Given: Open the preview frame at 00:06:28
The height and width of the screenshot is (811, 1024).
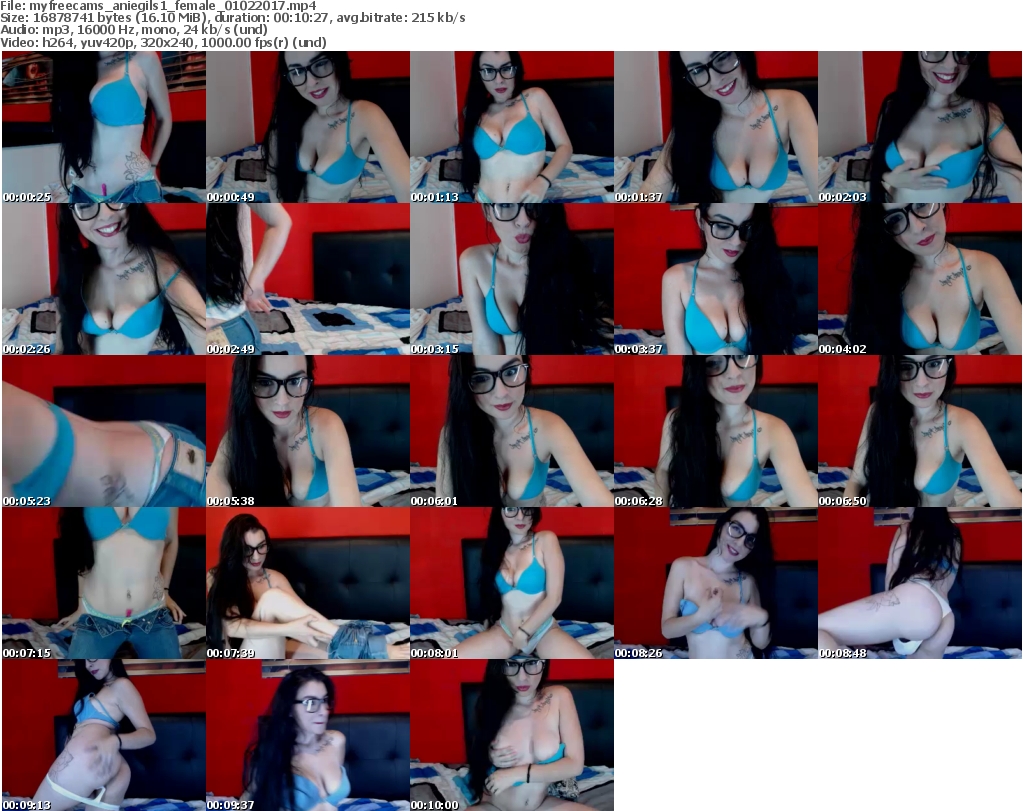Looking at the screenshot, I should pos(716,431).
